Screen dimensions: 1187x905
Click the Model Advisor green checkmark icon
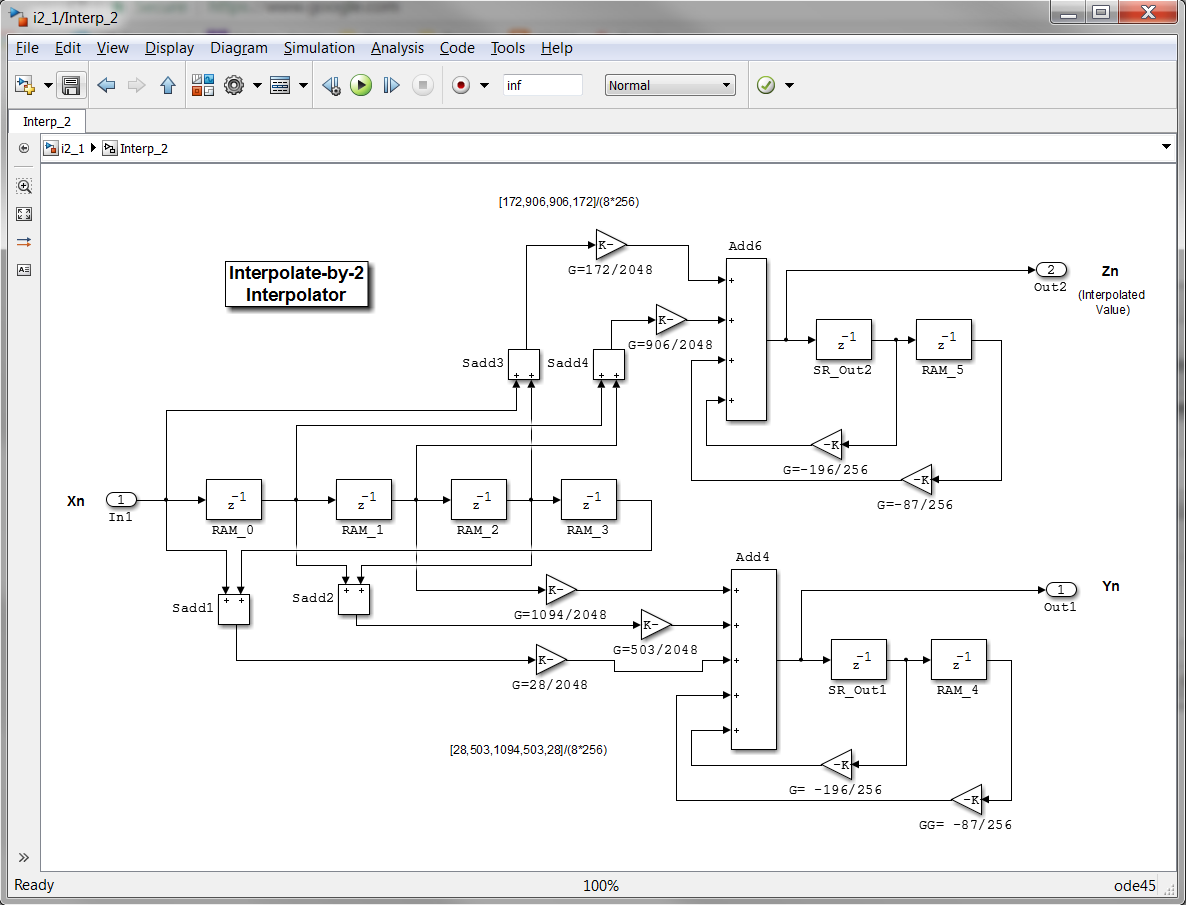tap(766, 86)
